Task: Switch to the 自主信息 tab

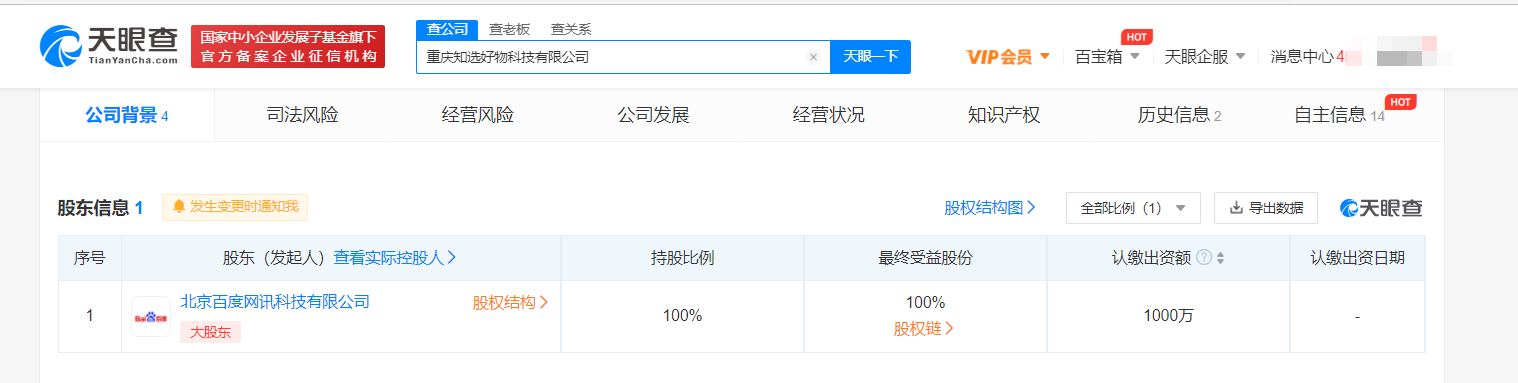Action: point(1340,115)
